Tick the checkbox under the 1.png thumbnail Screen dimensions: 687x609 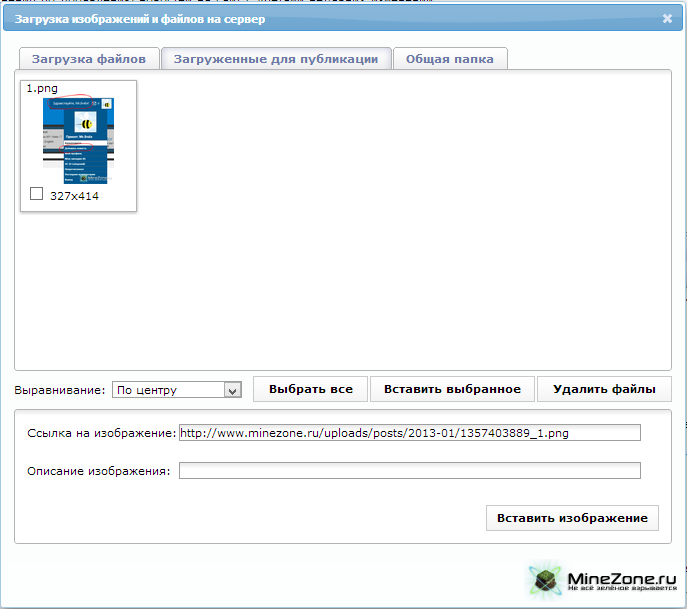[x=37, y=194]
